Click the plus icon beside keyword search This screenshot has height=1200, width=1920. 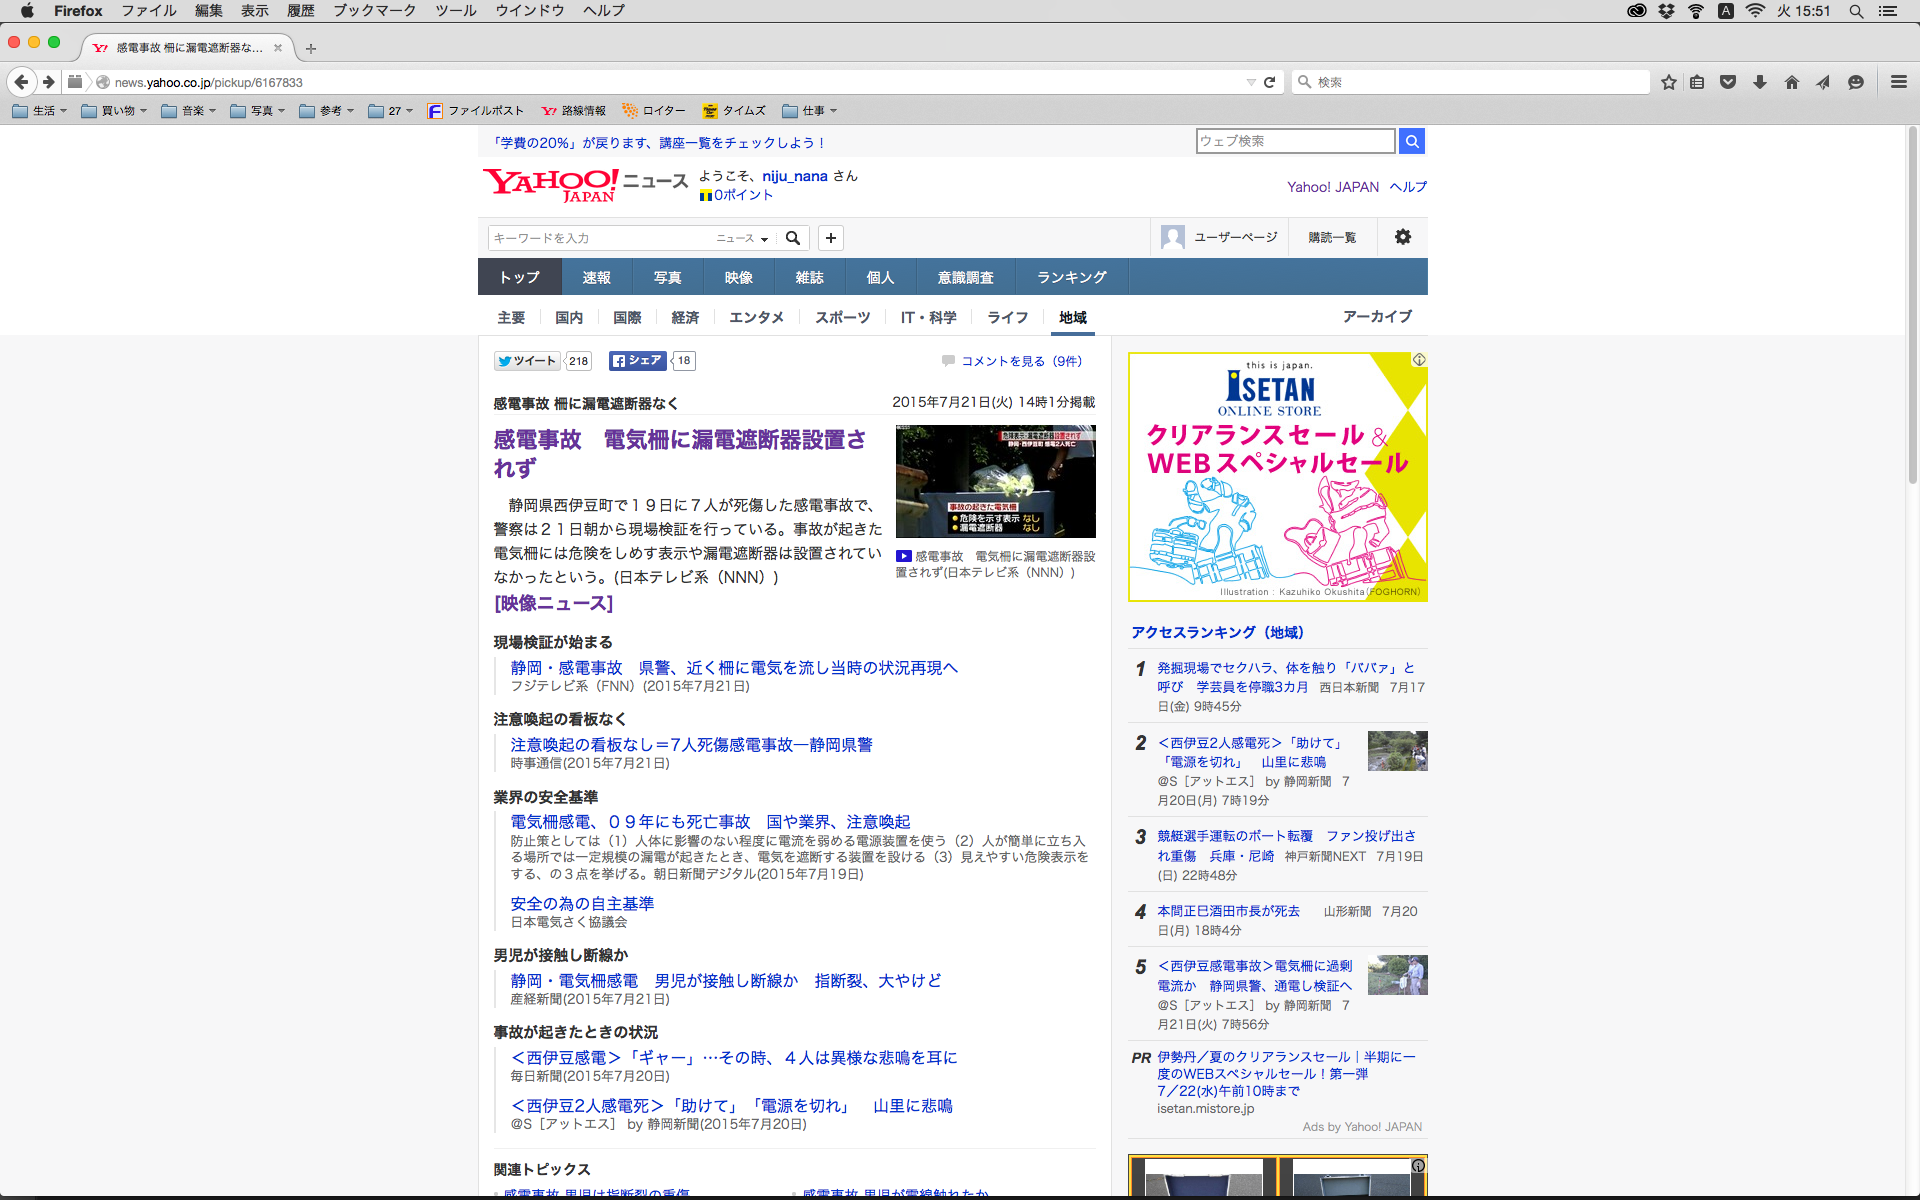(x=830, y=238)
